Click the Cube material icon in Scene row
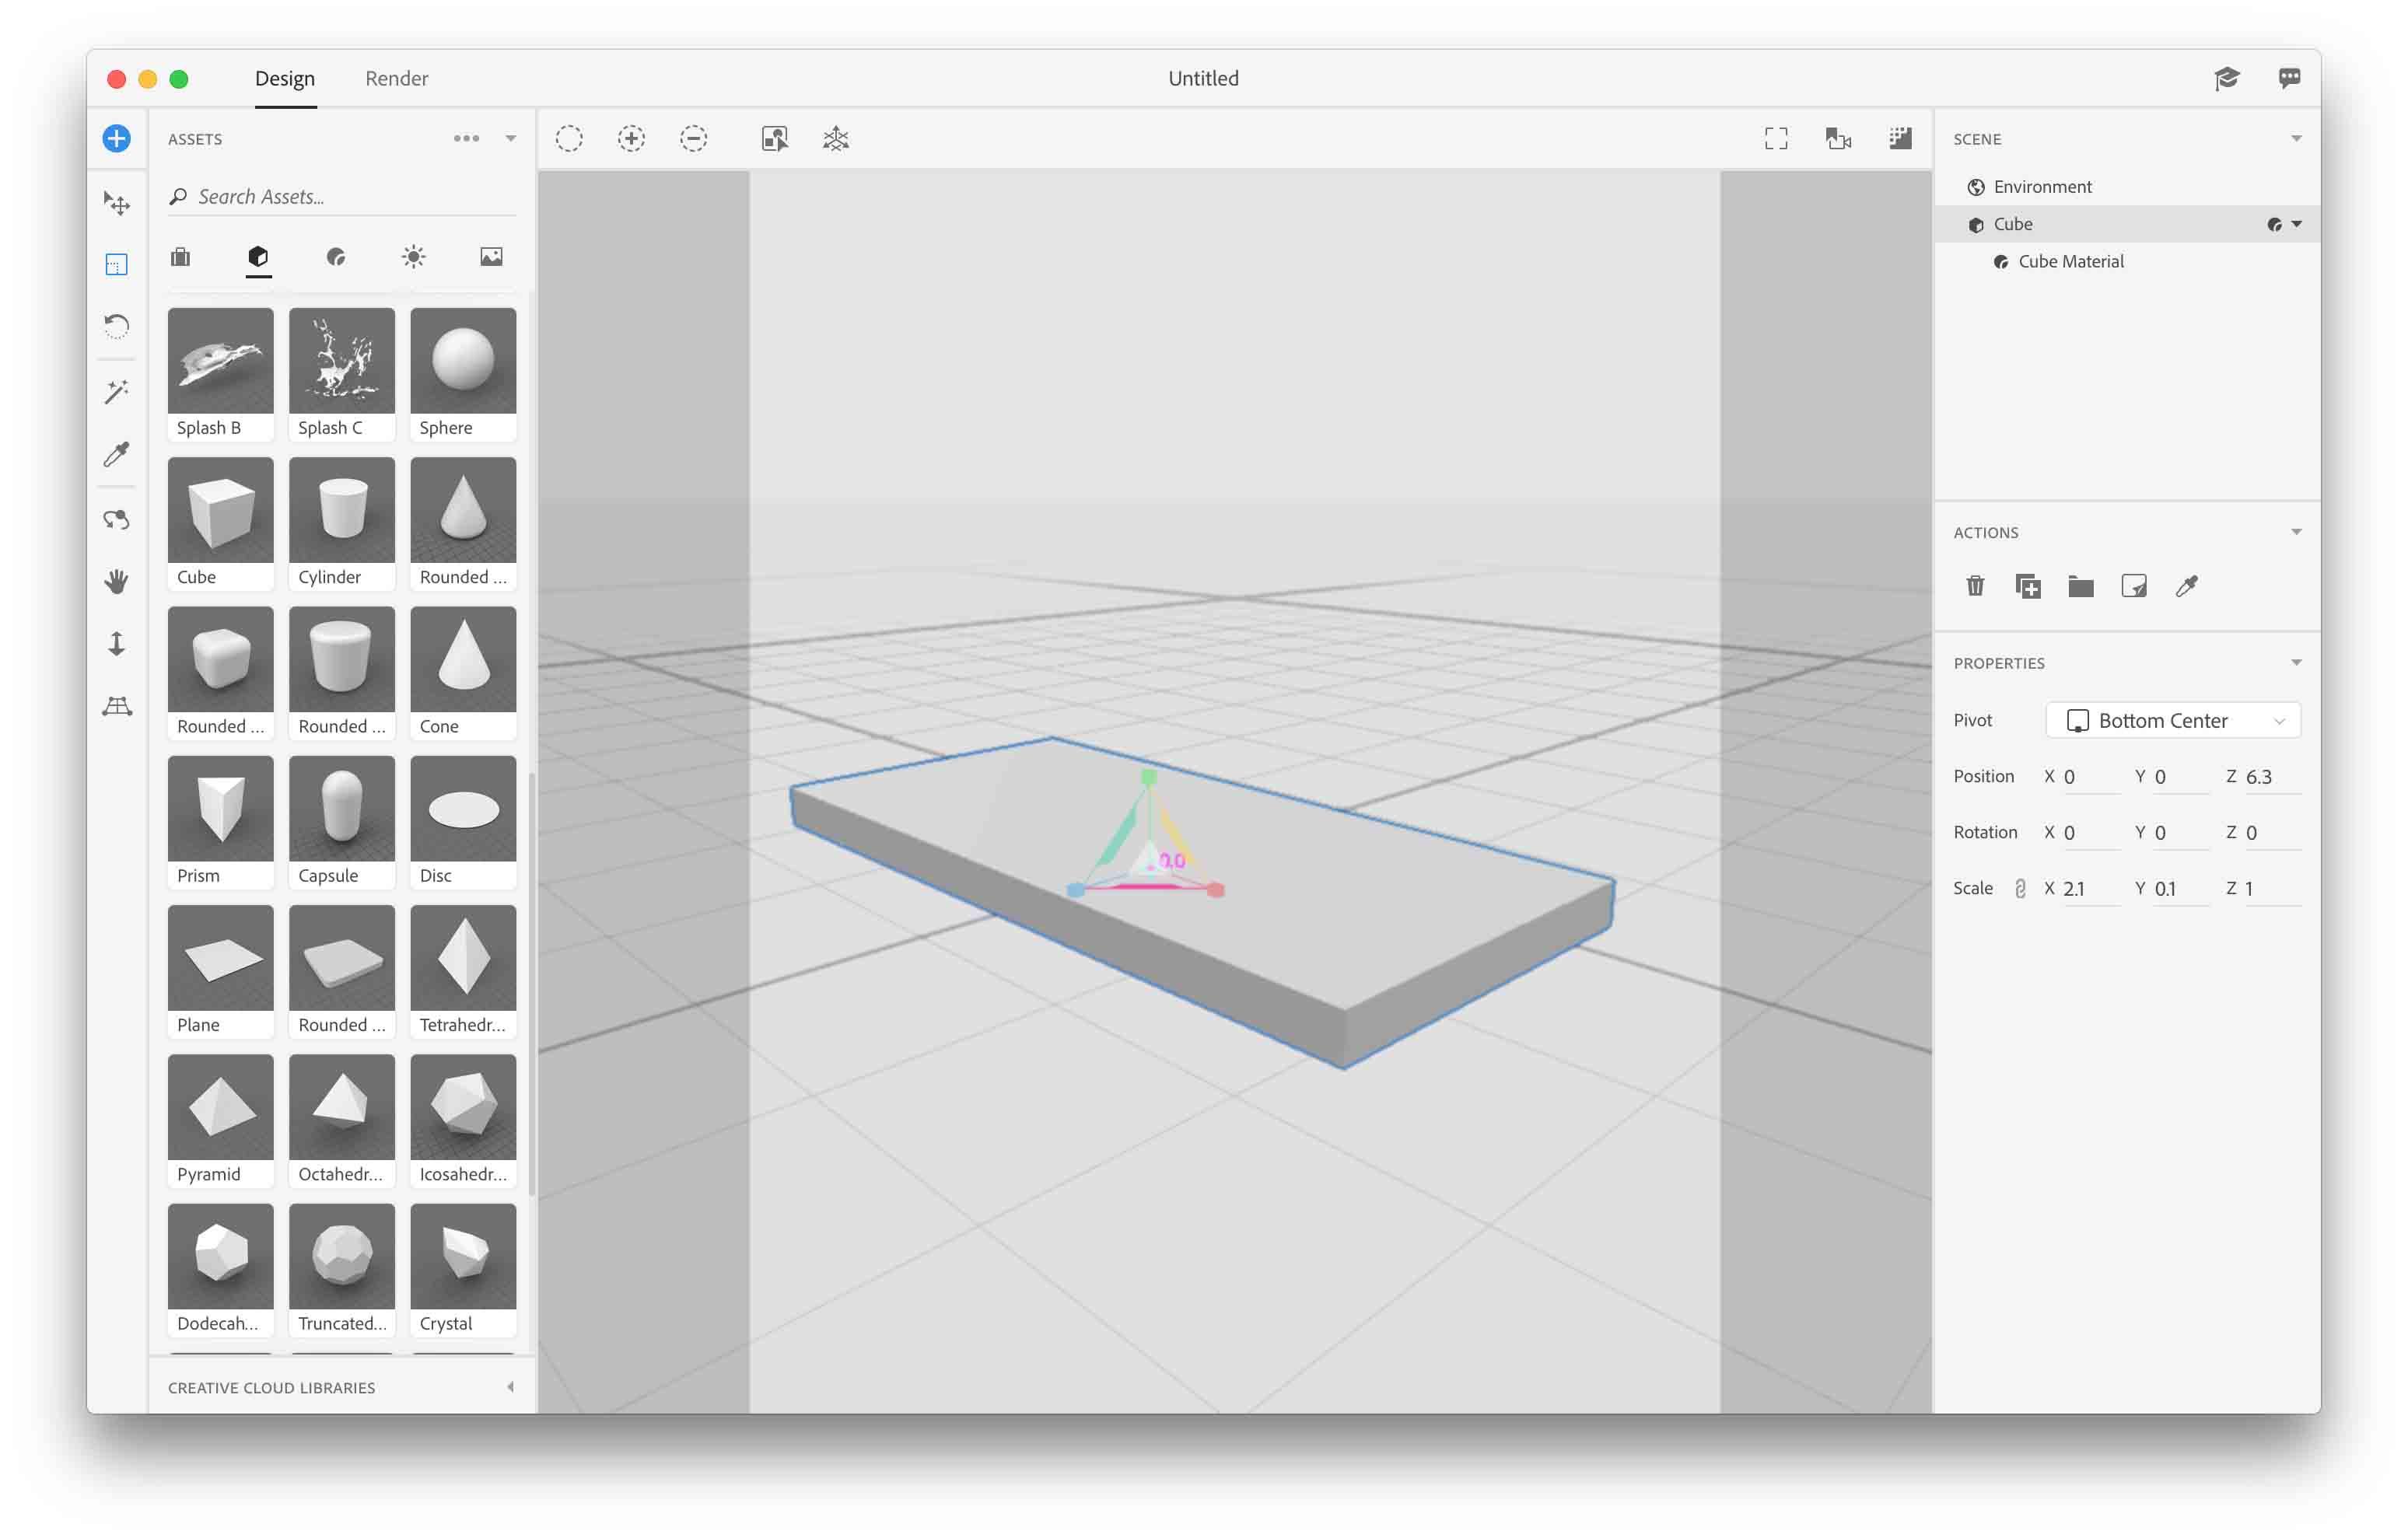The height and width of the screenshot is (1538, 2408). click(2274, 225)
